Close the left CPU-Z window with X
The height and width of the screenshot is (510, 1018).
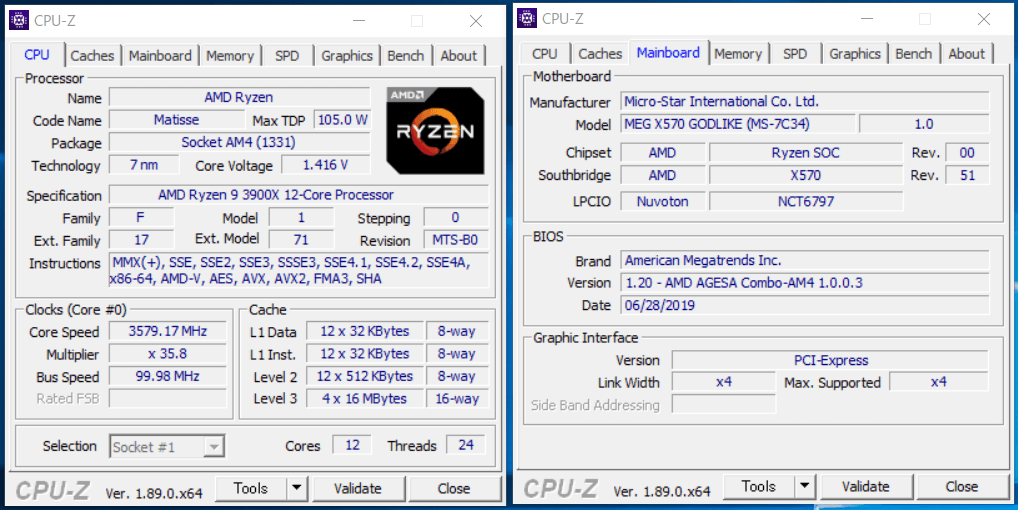click(476, 21)
